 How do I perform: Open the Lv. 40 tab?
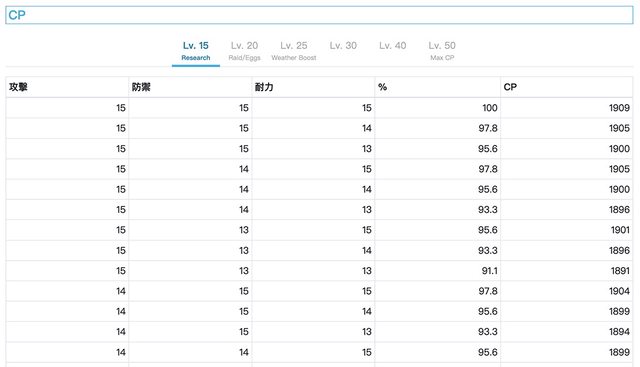click(x=393, y=51)
